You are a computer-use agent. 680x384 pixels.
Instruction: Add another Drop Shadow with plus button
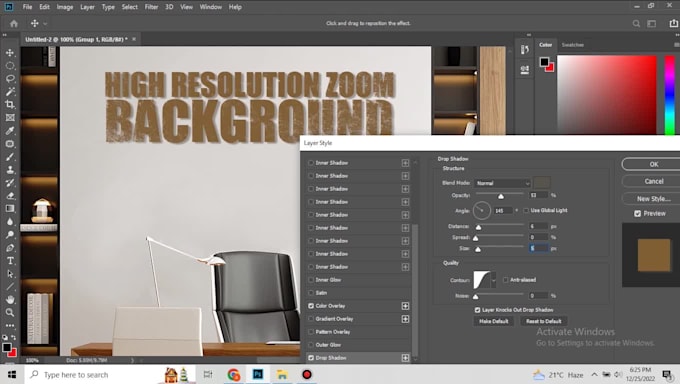click(x=405, y=358)
